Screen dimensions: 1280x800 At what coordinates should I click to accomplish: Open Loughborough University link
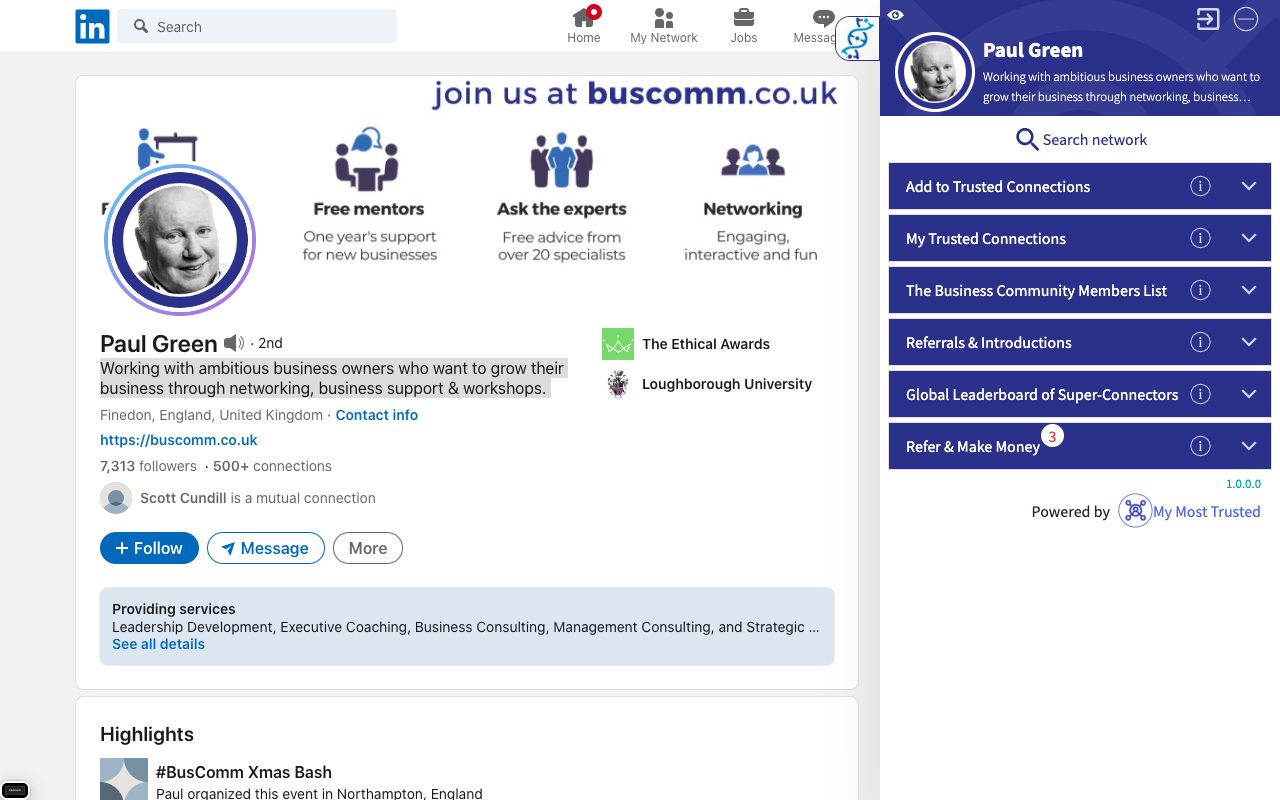coord(727,384)
